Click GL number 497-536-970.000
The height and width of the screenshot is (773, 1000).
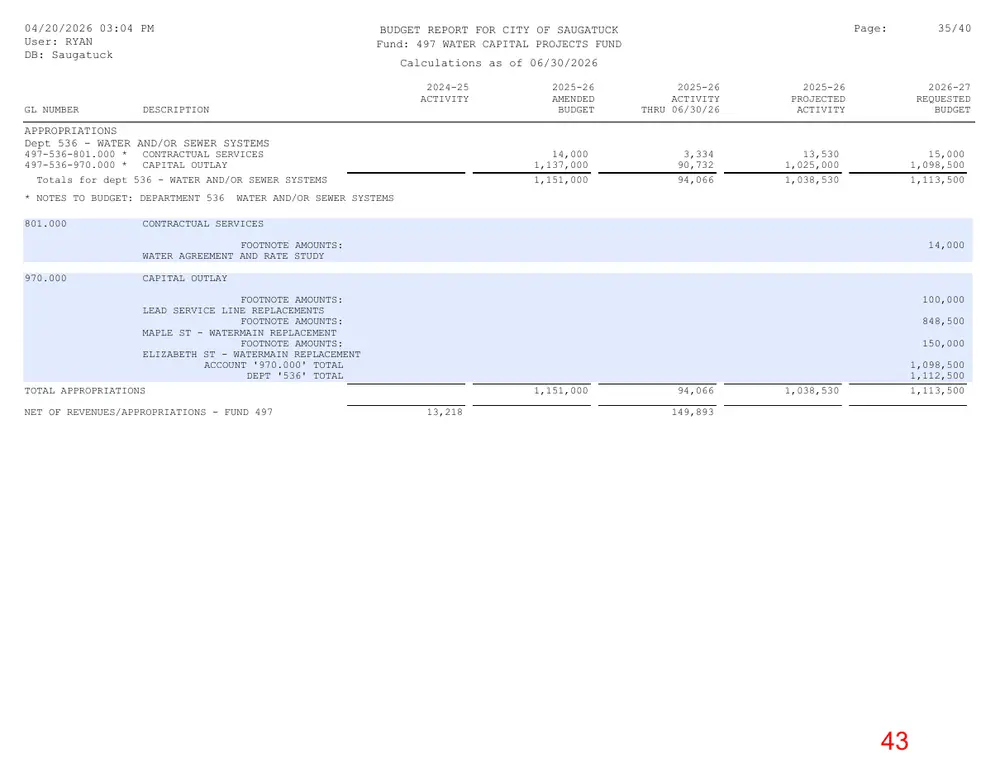70,165
